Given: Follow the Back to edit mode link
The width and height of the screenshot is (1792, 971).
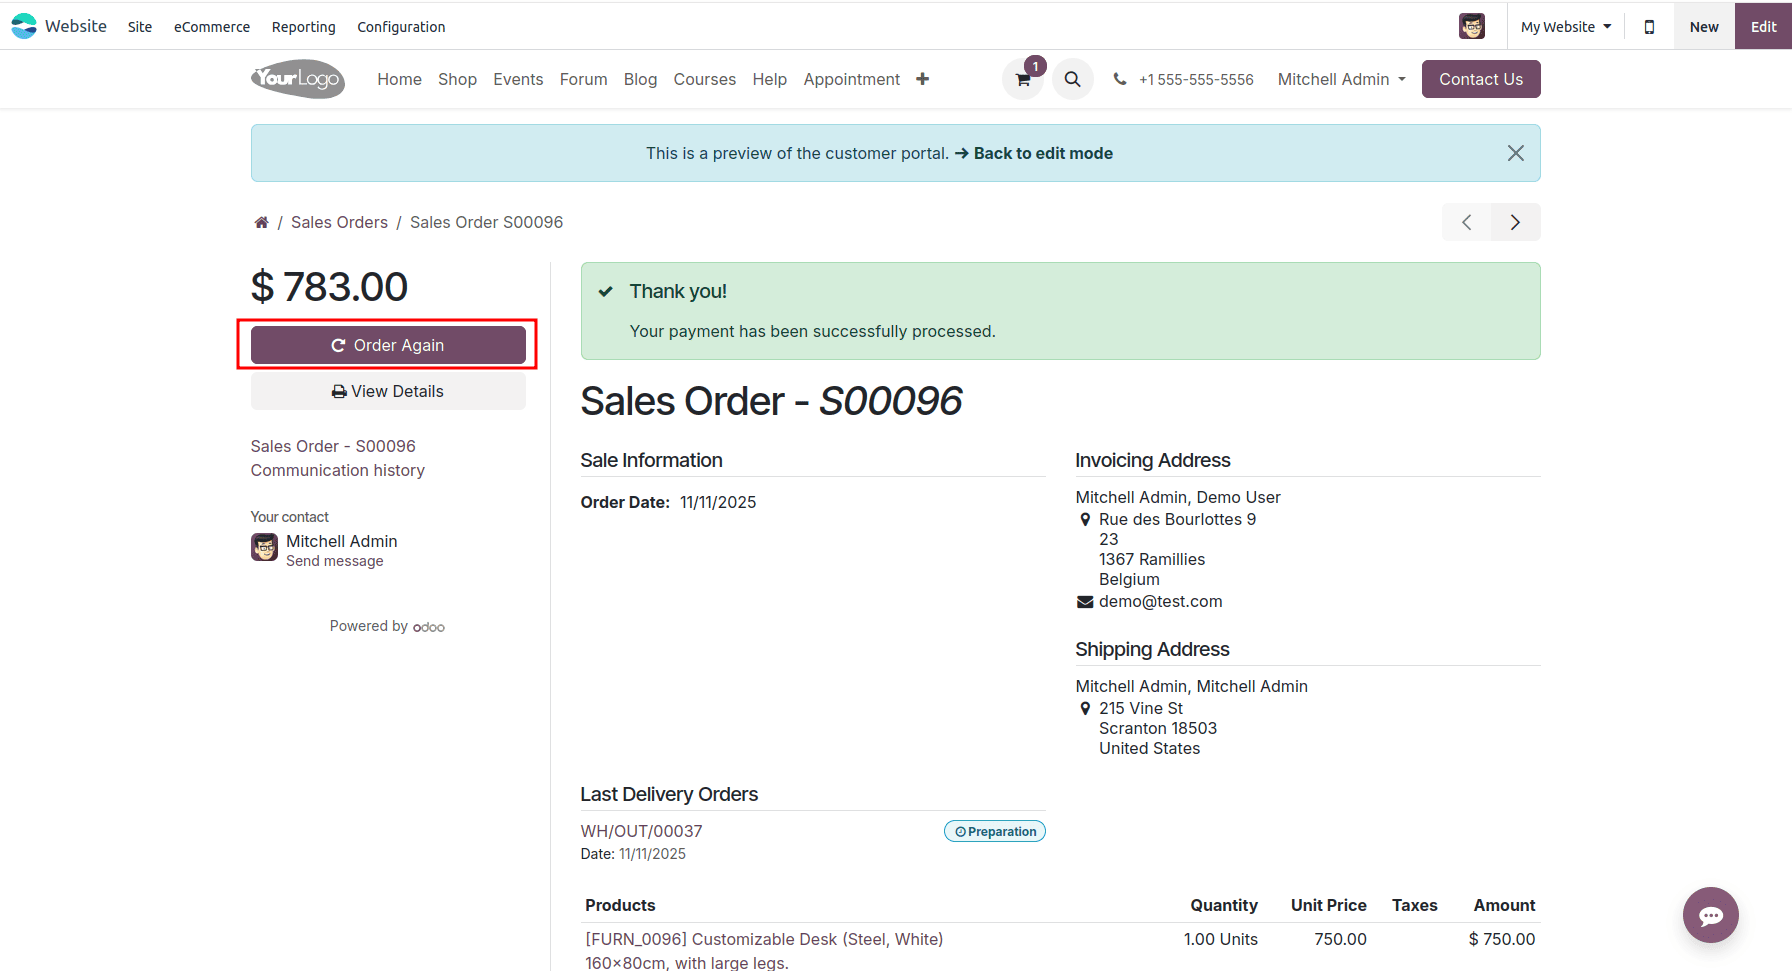Looking at the screenshot, I should (x=1043, y=153).
